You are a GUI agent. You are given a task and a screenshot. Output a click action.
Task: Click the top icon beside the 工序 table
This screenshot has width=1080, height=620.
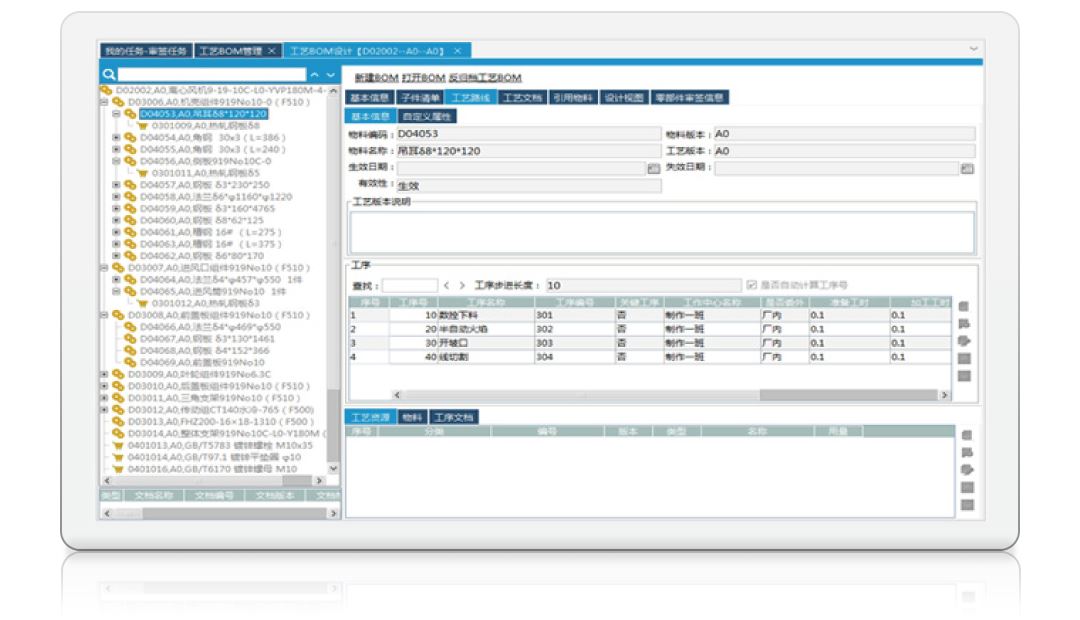(x=964, y=307)
